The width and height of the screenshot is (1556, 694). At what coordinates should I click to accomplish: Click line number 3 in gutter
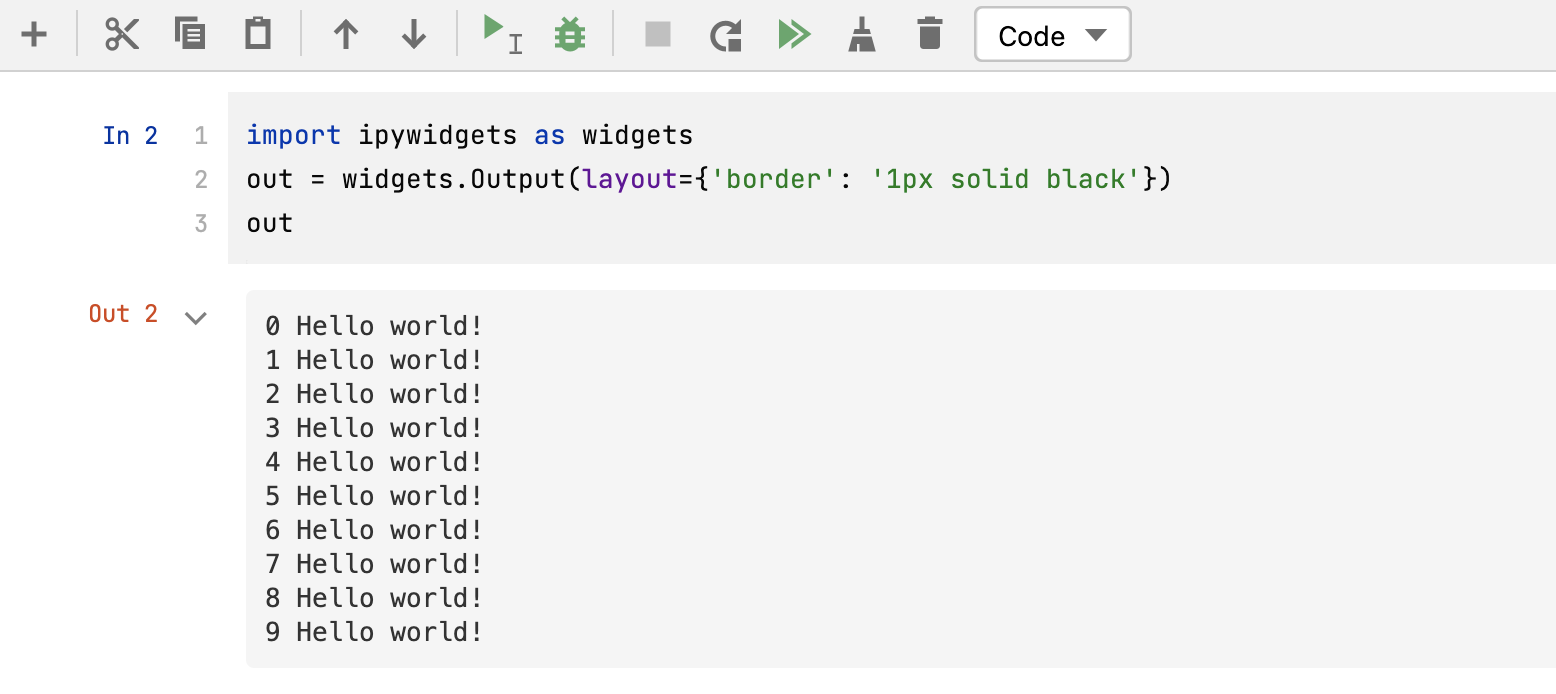201,223
